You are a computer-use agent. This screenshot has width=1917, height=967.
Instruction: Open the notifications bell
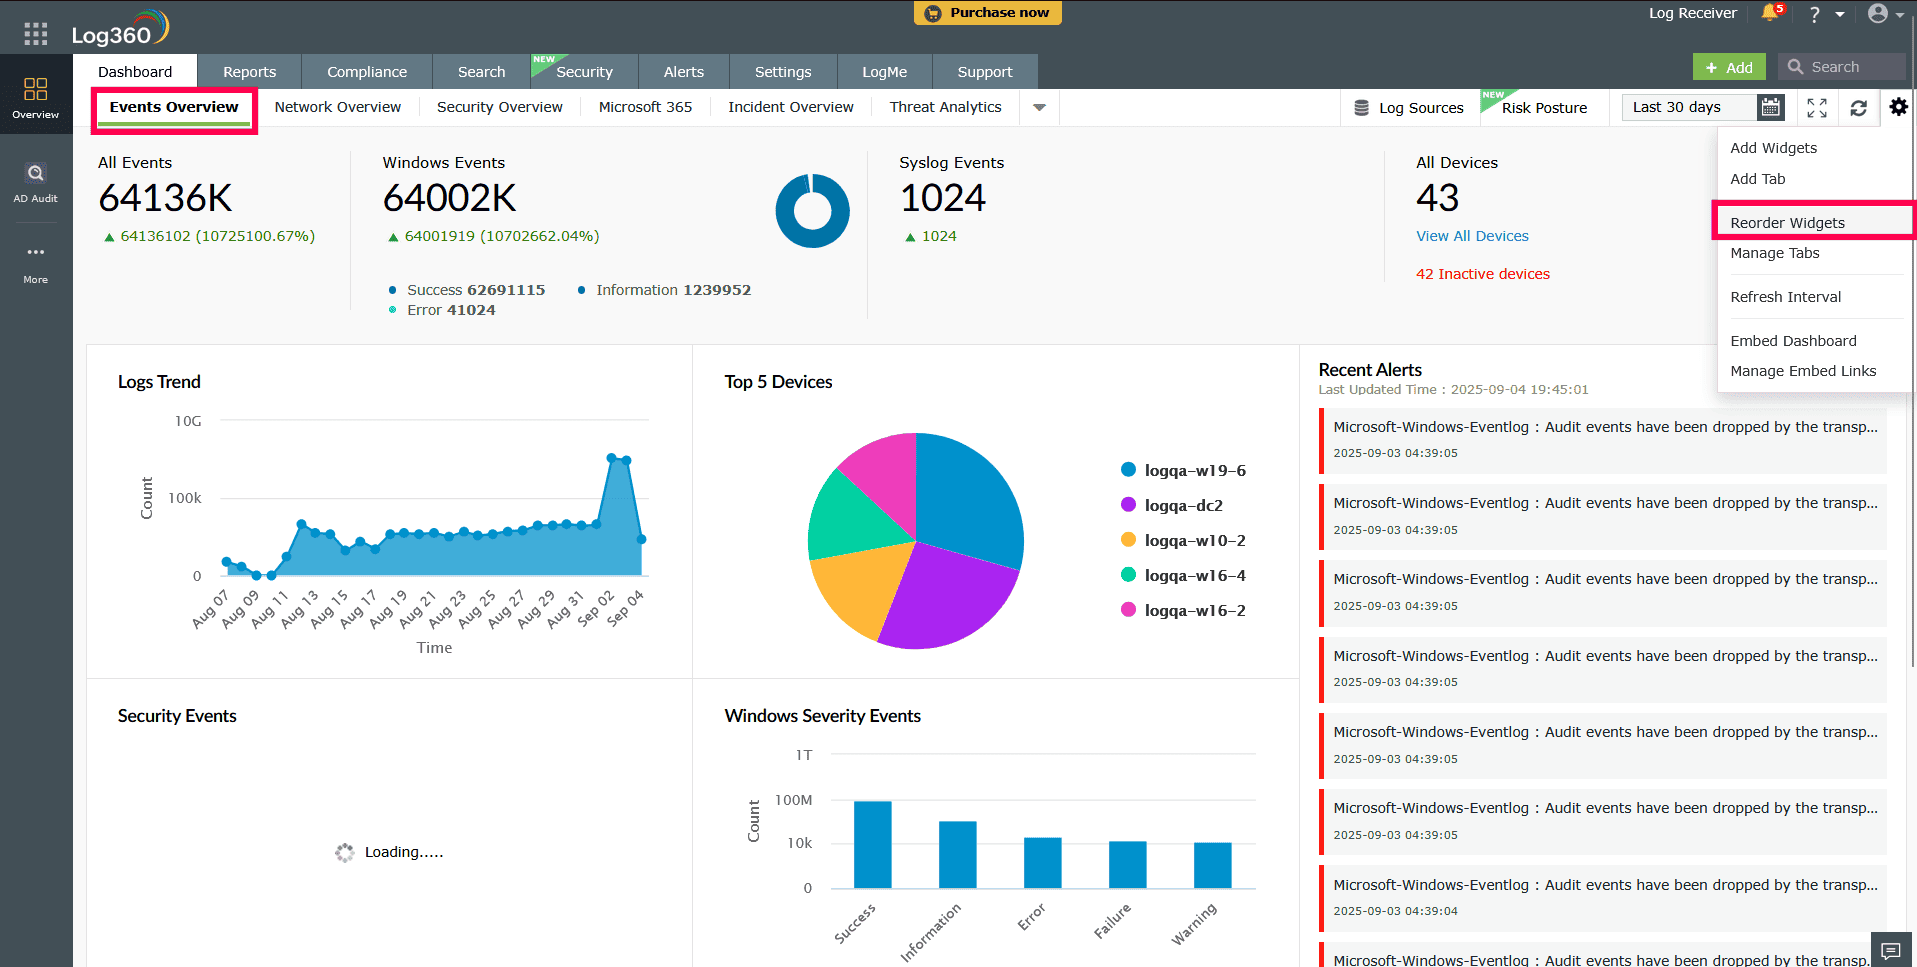pos(1768,13)
